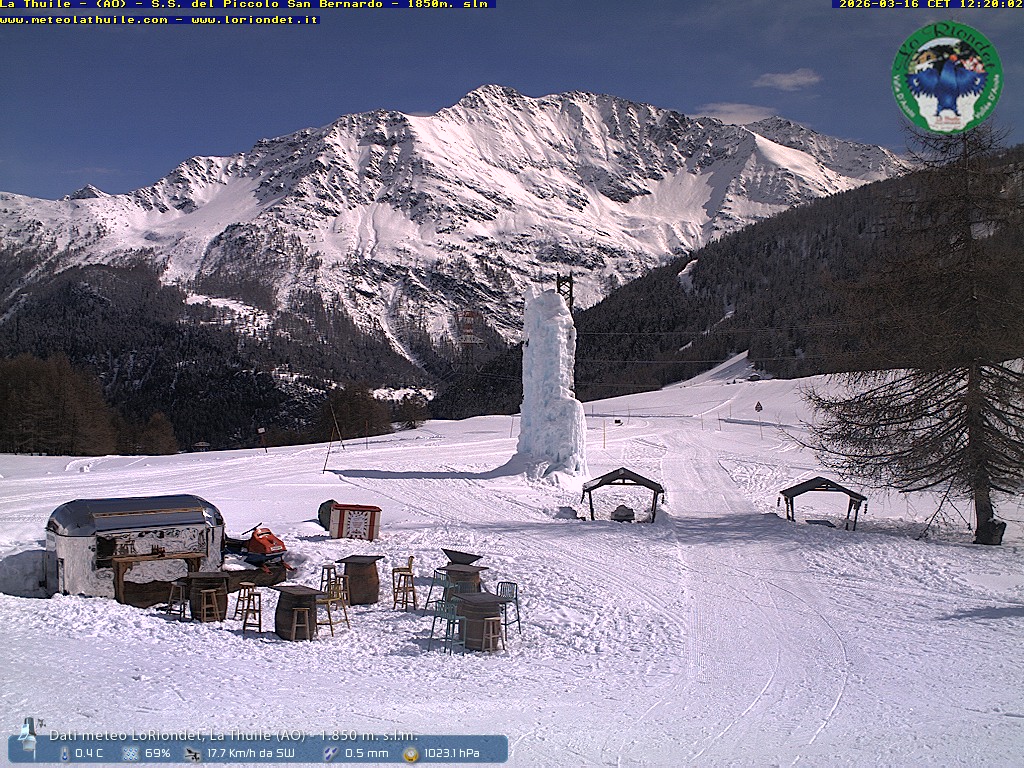Click the 0.5 mm rainfall reading
The width and height of the screenshot is (1024, 768).
tap(366, 753)
